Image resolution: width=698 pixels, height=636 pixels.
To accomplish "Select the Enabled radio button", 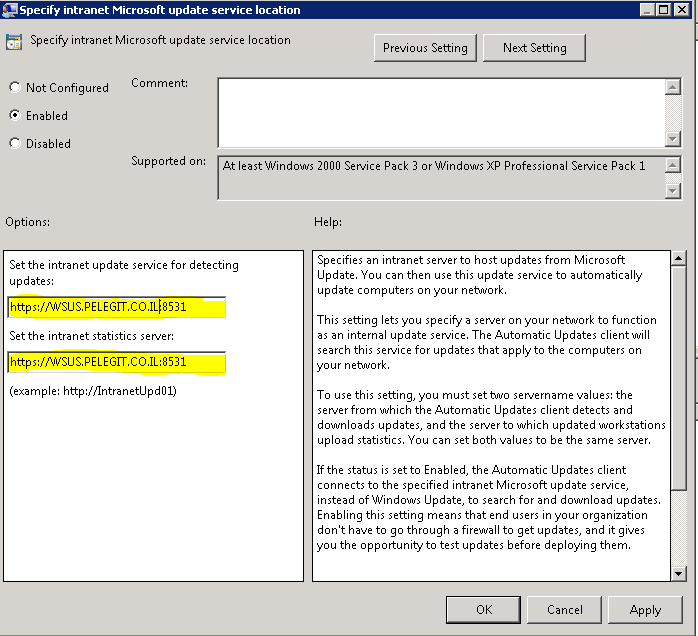I will [15, 115].
